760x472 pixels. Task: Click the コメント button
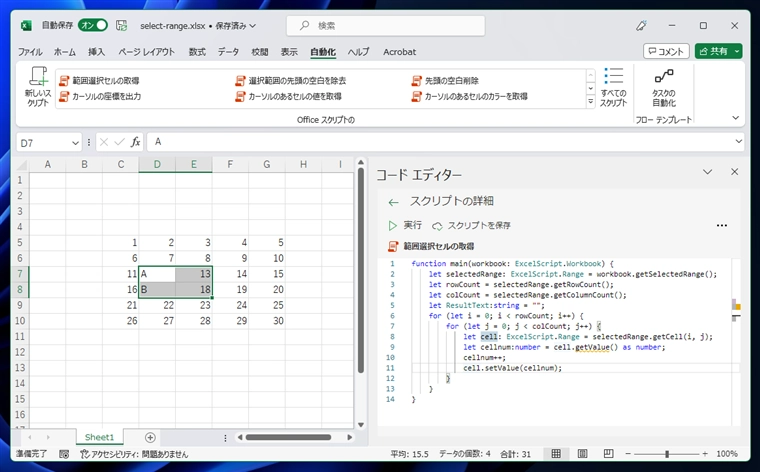click(x=666, y=51)
